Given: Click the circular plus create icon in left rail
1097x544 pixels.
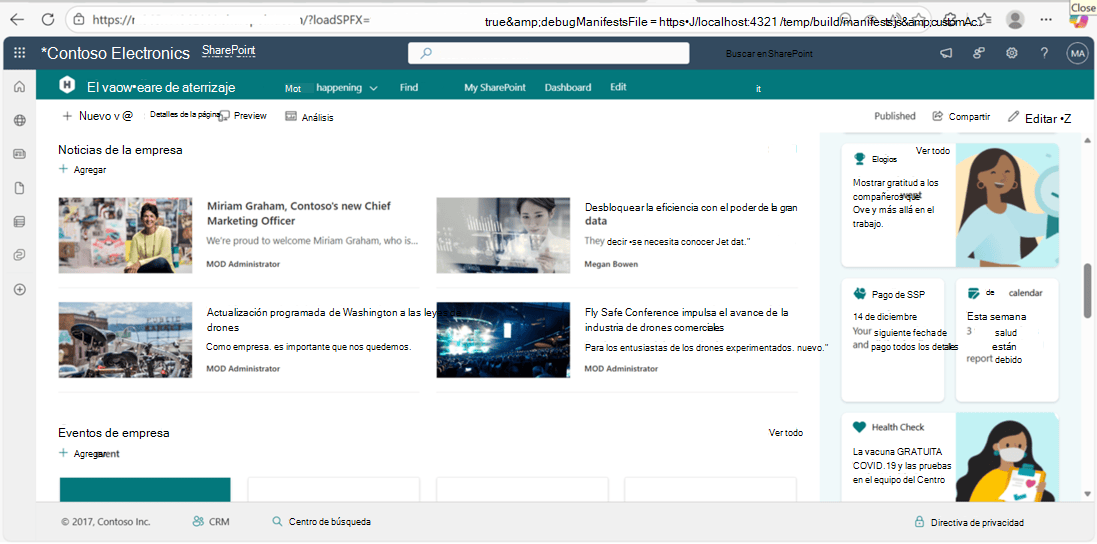Looking at the screenshot, I should (x=20, y=289).
